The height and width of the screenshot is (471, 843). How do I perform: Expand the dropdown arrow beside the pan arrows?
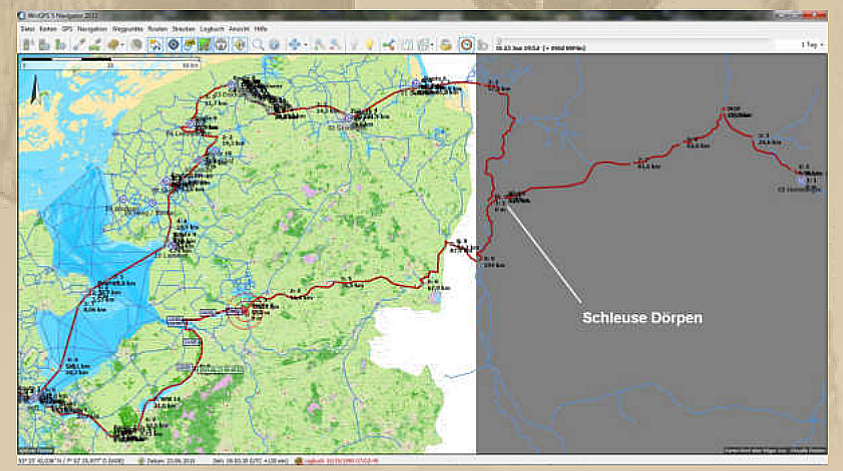coord(306,44)
